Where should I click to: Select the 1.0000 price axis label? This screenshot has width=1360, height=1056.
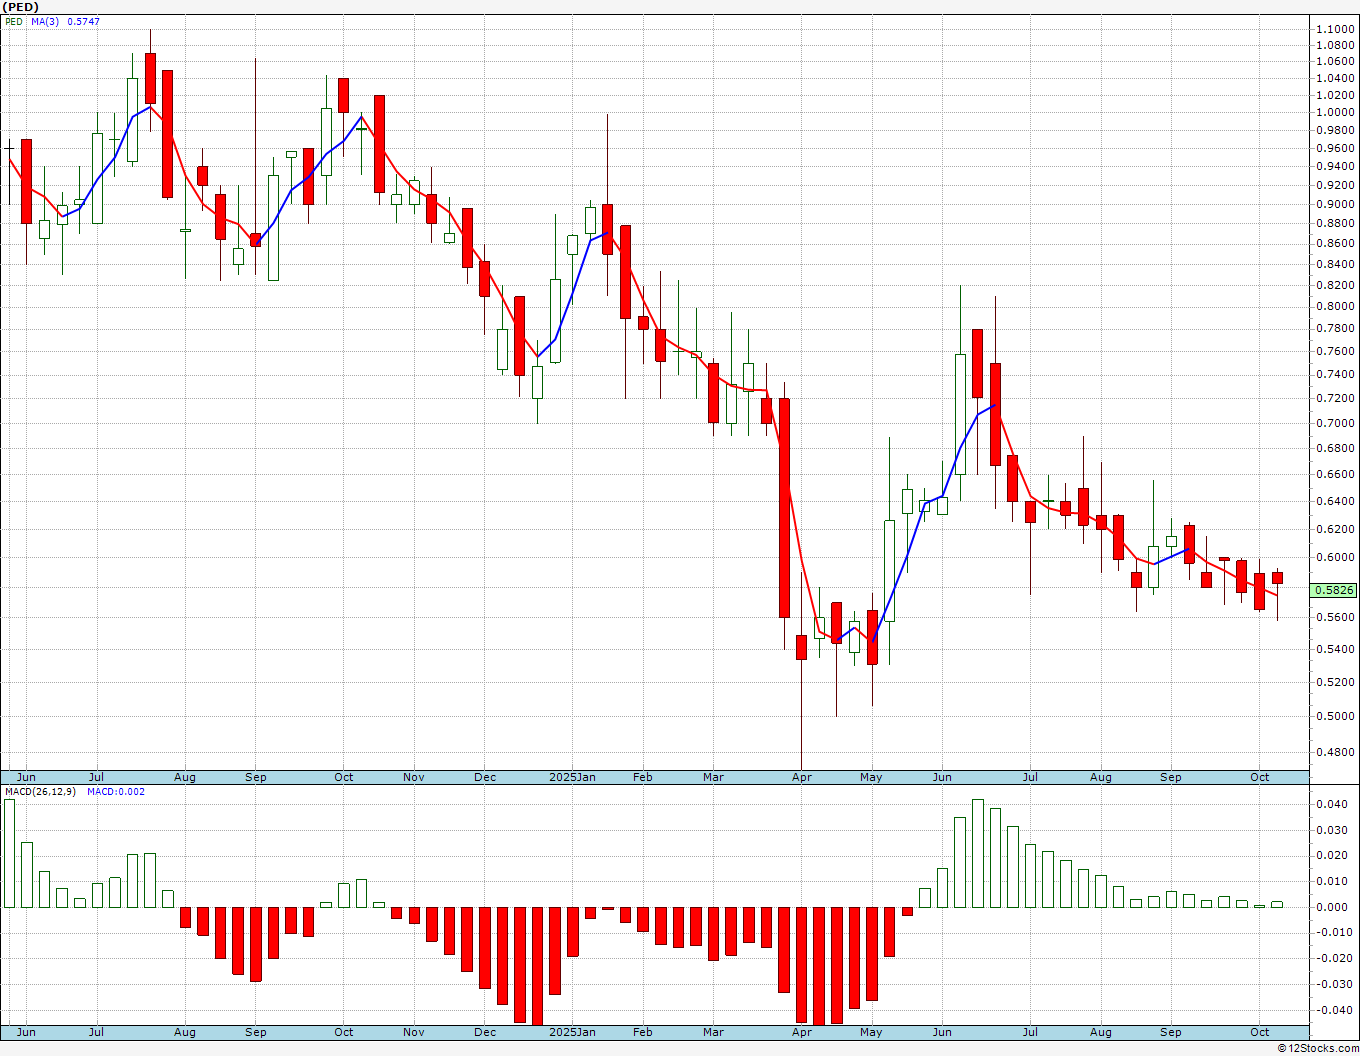coord(1336,112)
